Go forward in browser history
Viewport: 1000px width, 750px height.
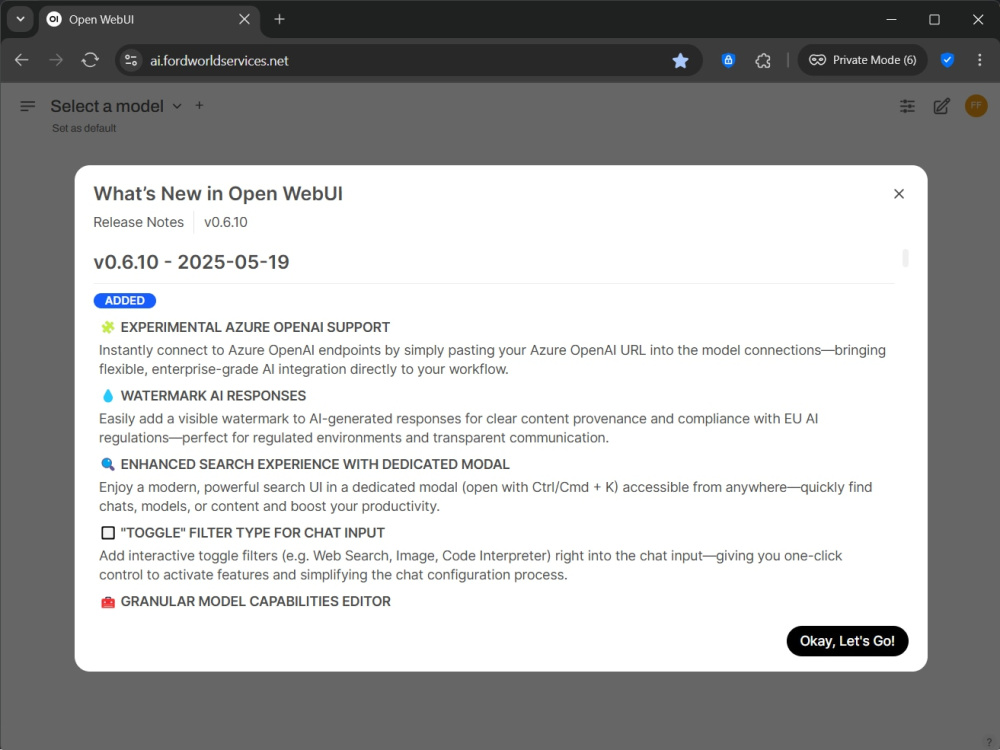pyautogui.click(x=56, y=60)
